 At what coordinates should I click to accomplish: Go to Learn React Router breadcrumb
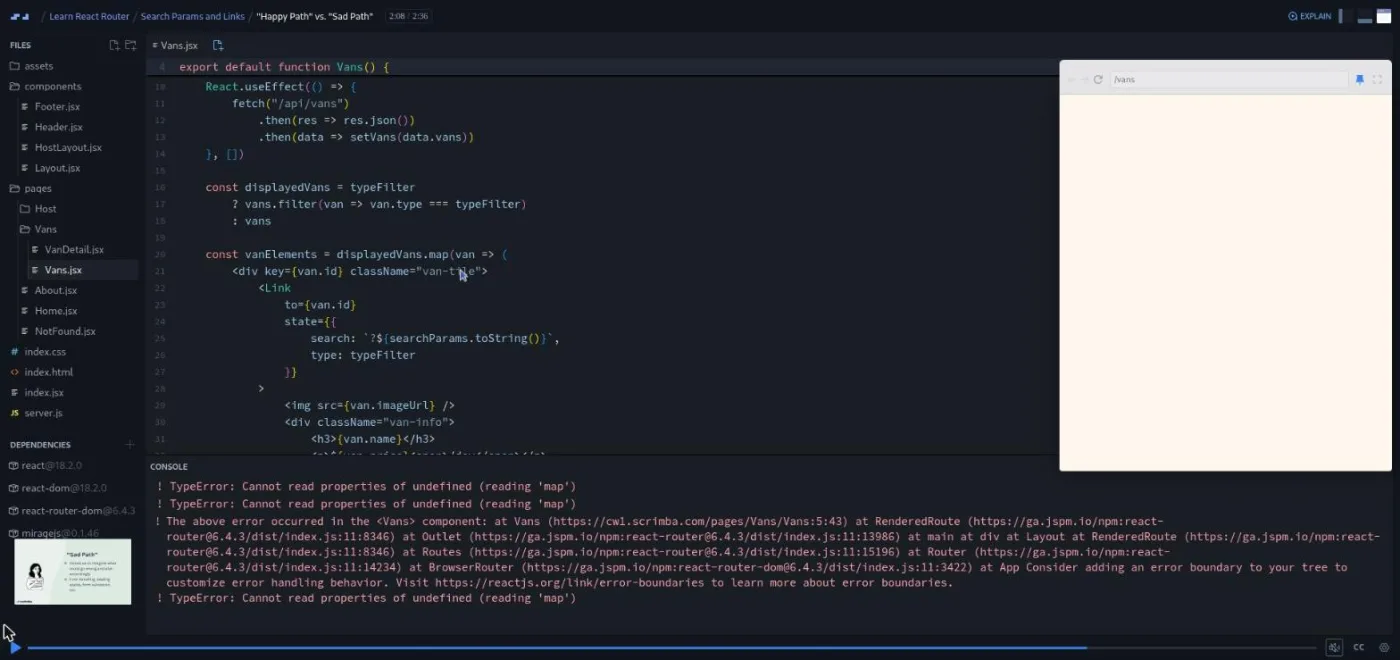click(x=90, y=16)
